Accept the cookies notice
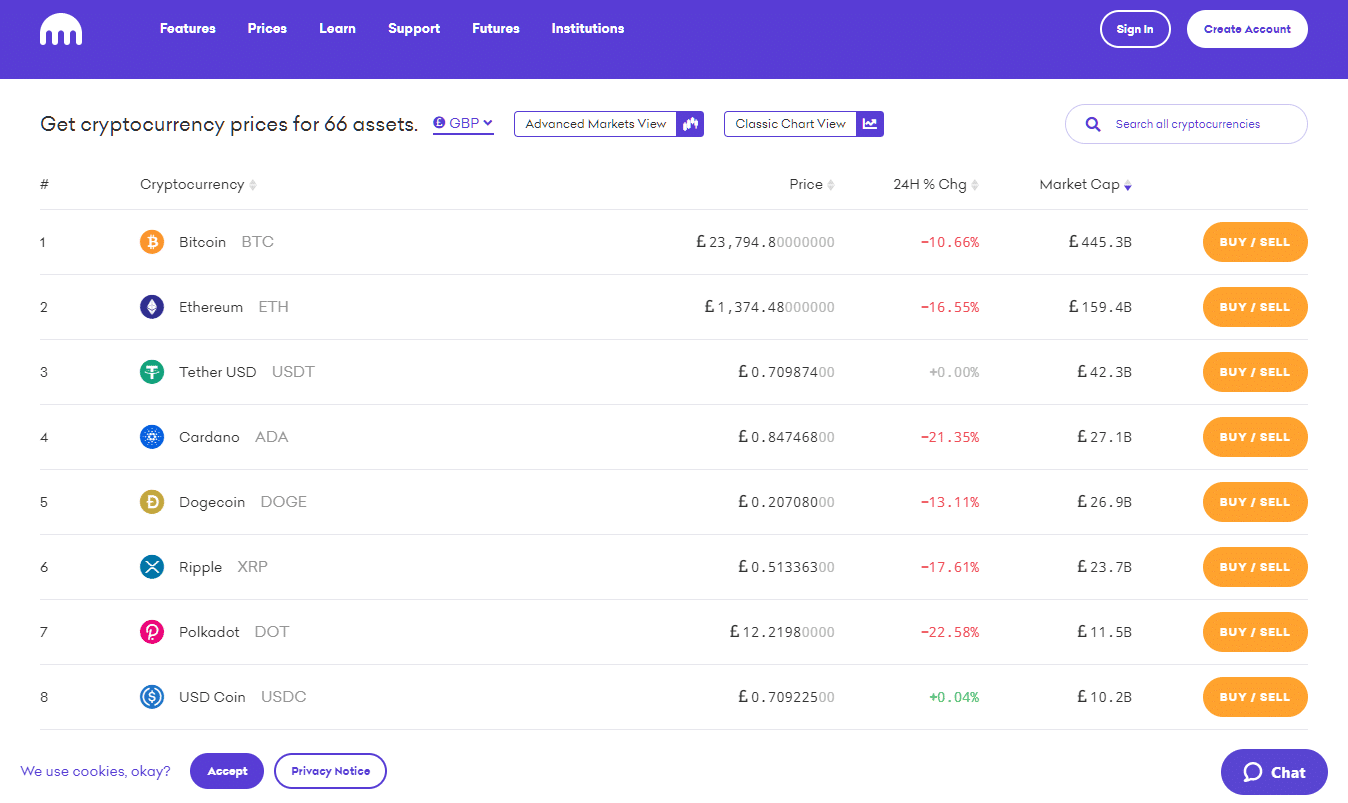 point(227,771)
